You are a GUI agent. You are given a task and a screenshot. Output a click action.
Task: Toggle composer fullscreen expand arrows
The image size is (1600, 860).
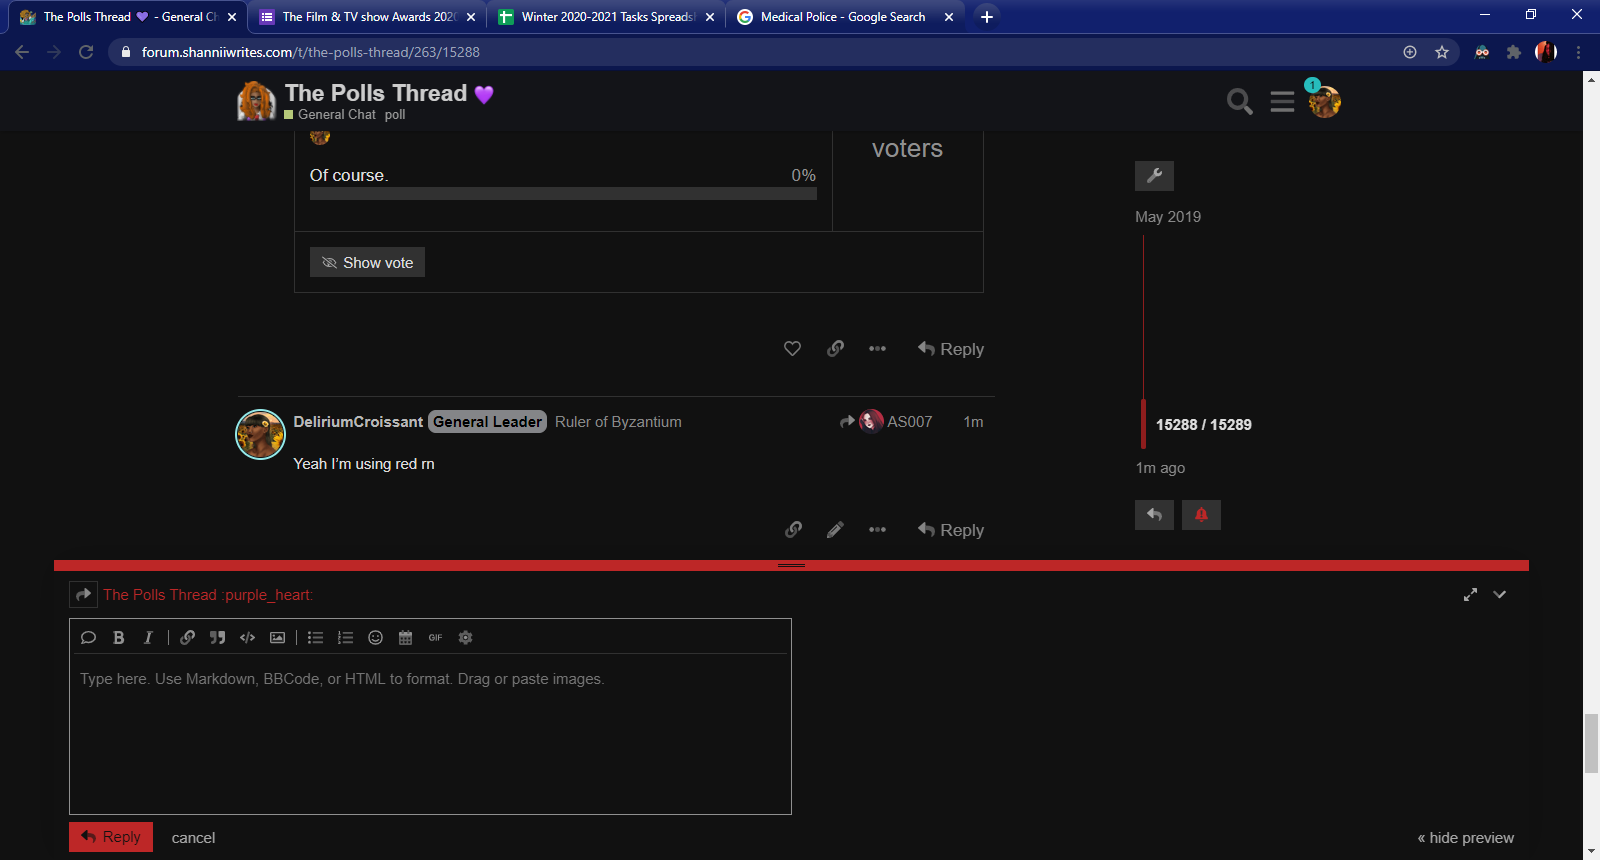coord(1470,595)
